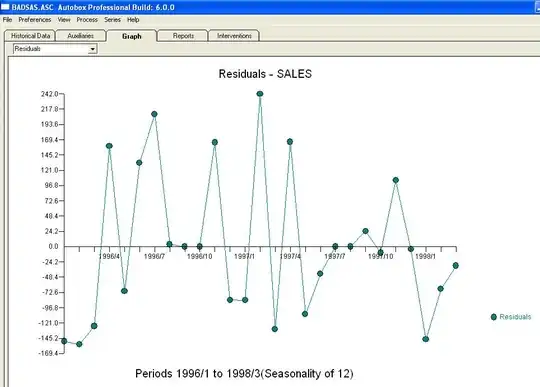
Task: Switch to the Reports tab
Action: [183, 36]
